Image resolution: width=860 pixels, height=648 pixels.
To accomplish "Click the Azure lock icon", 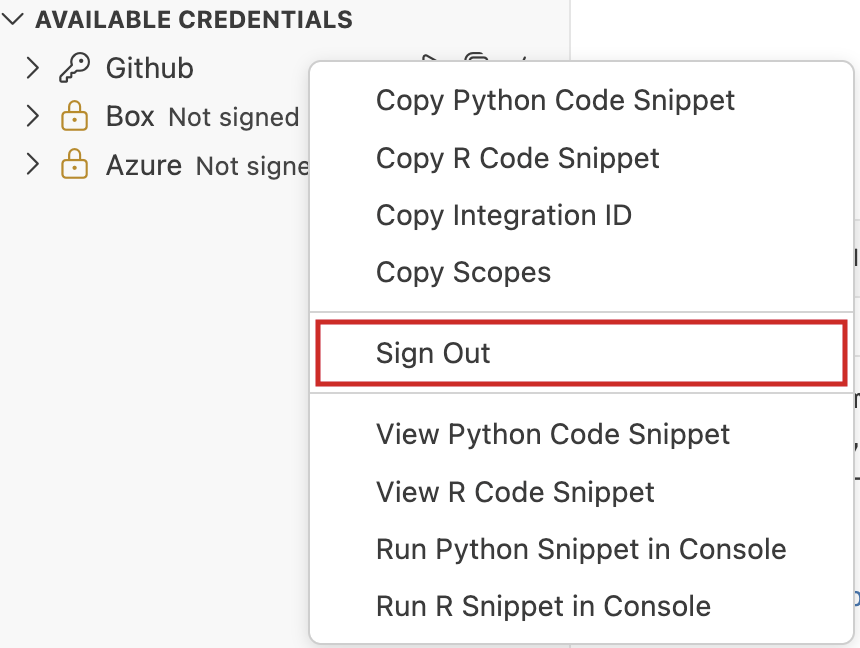I will 74,165.
